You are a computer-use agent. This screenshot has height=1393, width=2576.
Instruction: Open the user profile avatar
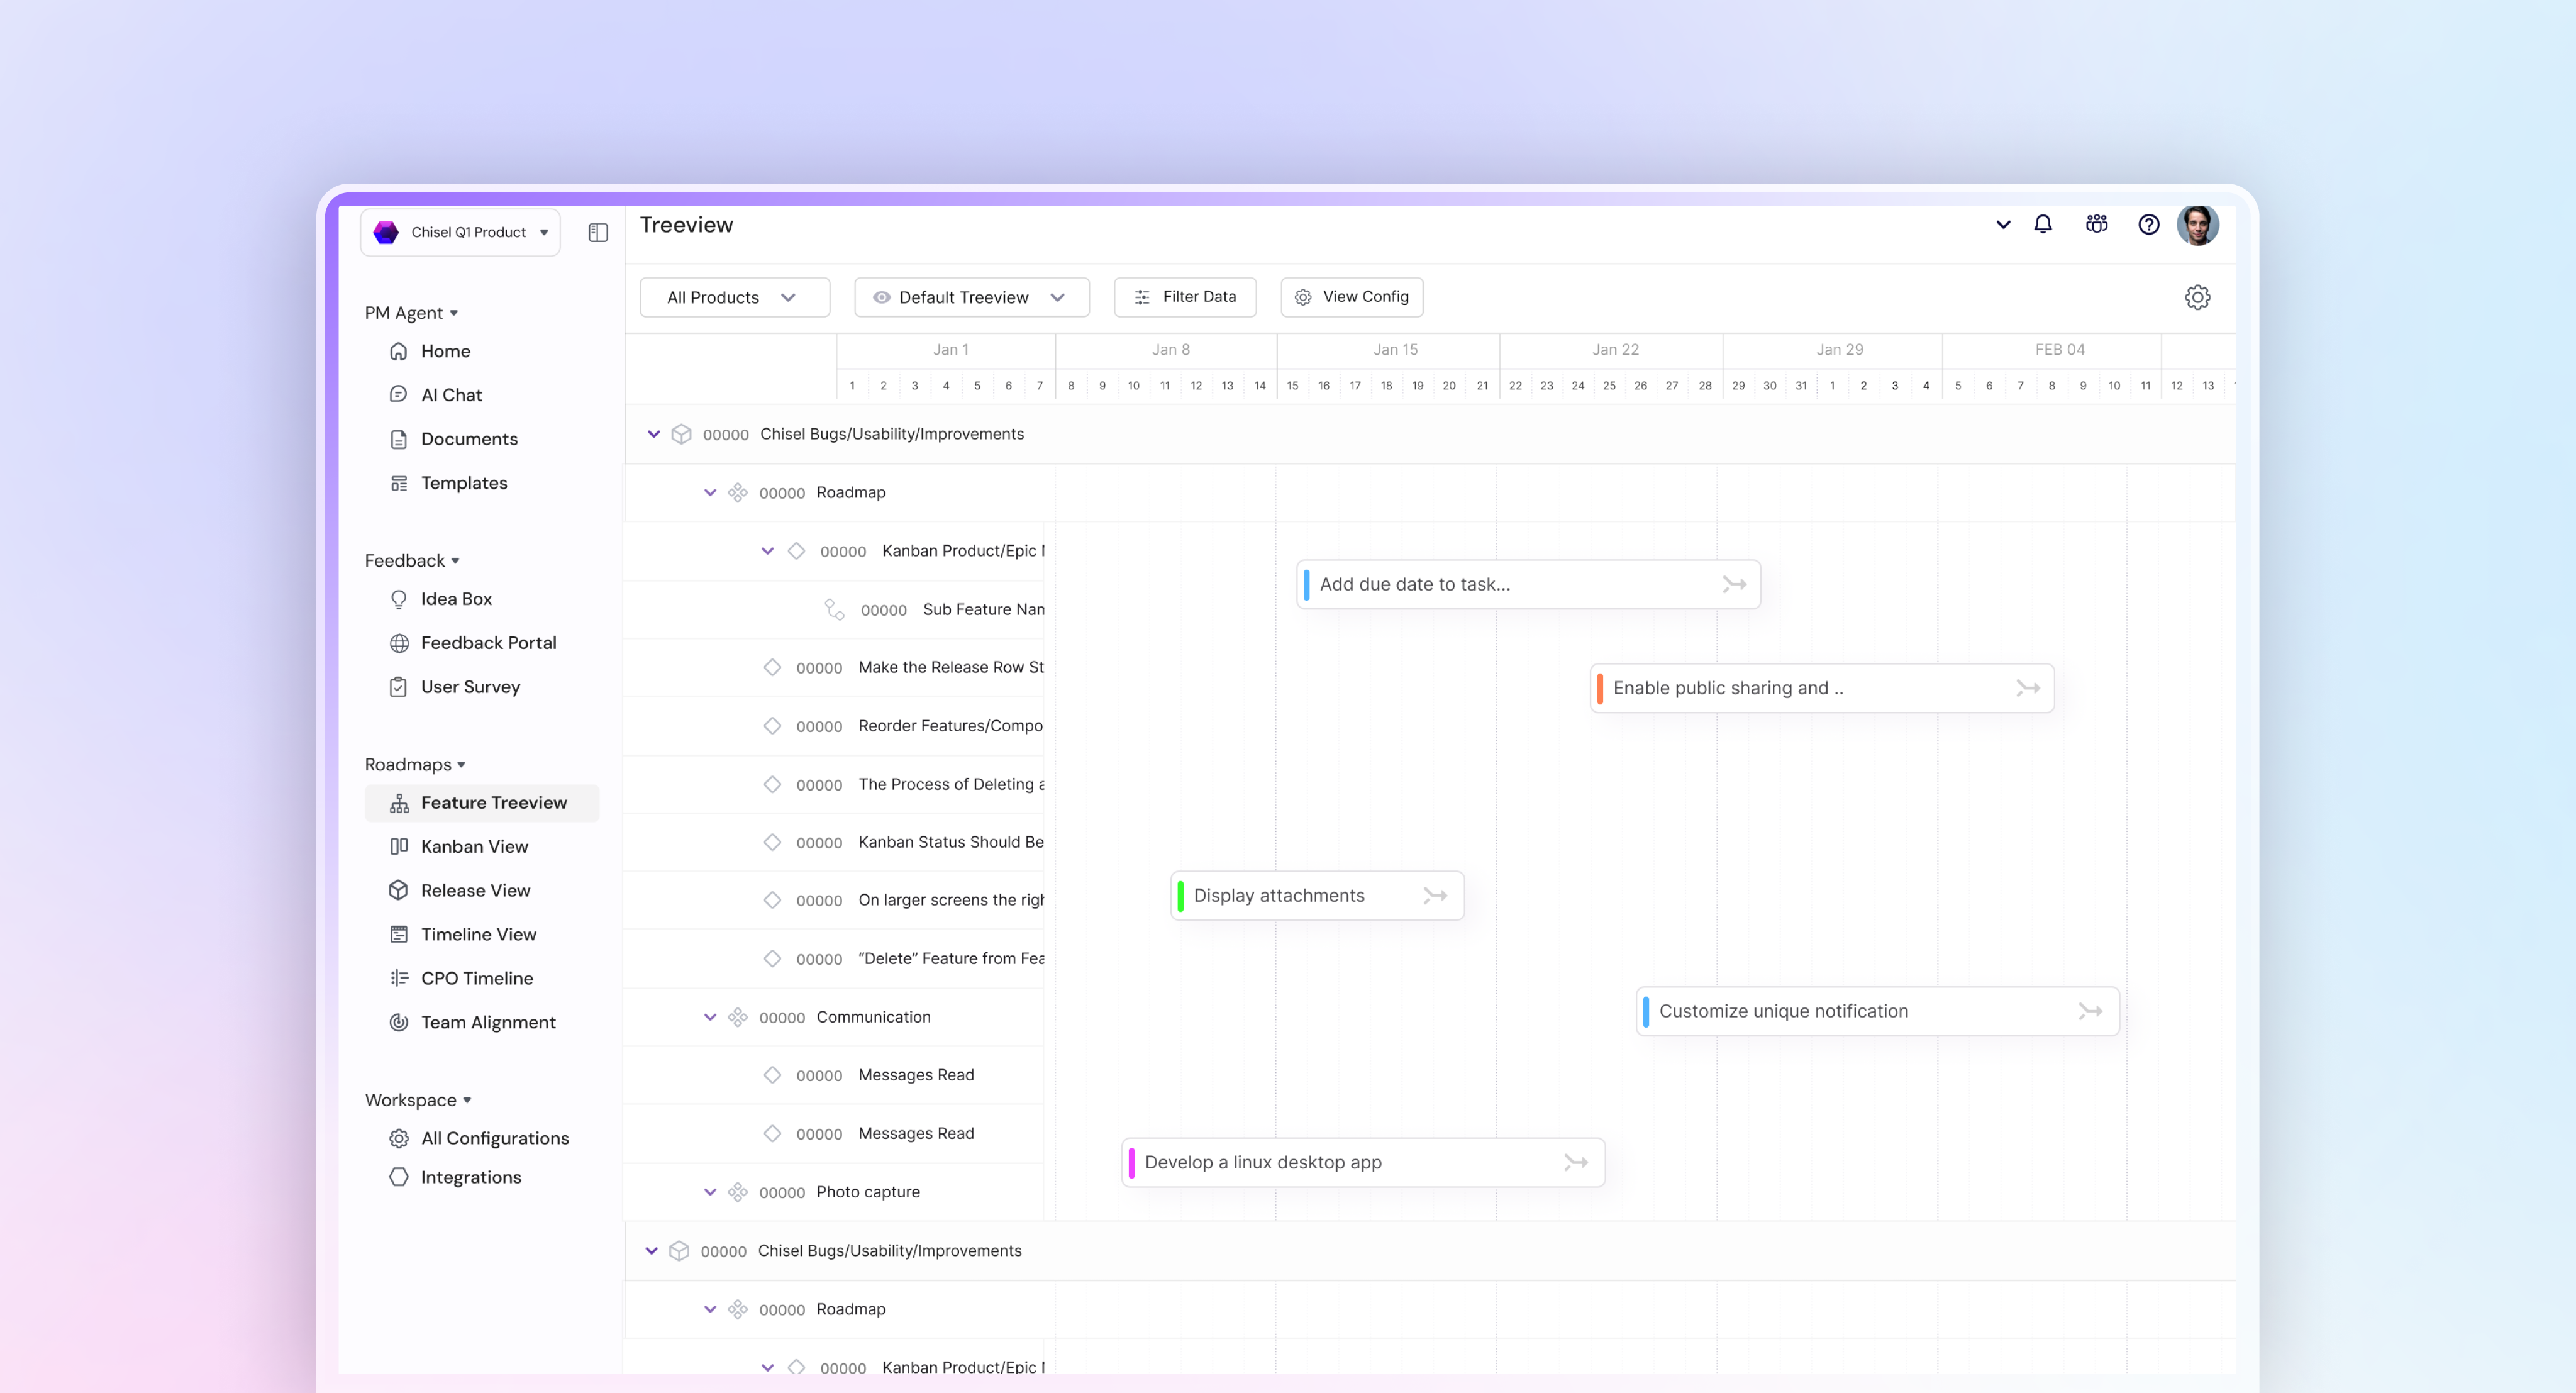(x=2197, y=225)
